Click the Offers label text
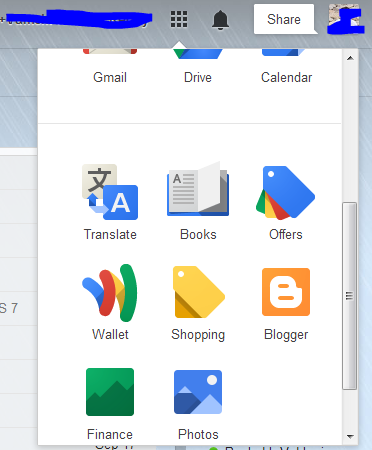Screen dimensions: 372x450 tap(286, 234)
